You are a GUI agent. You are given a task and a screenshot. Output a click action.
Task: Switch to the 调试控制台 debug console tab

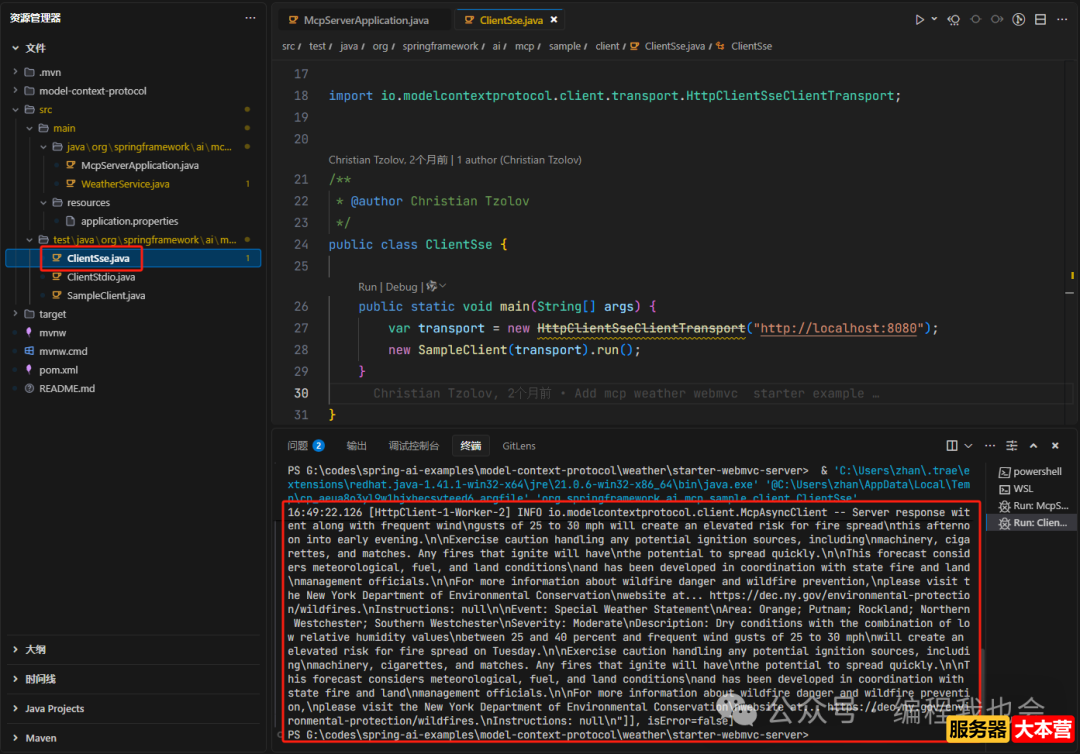click(x=413, y=446)
